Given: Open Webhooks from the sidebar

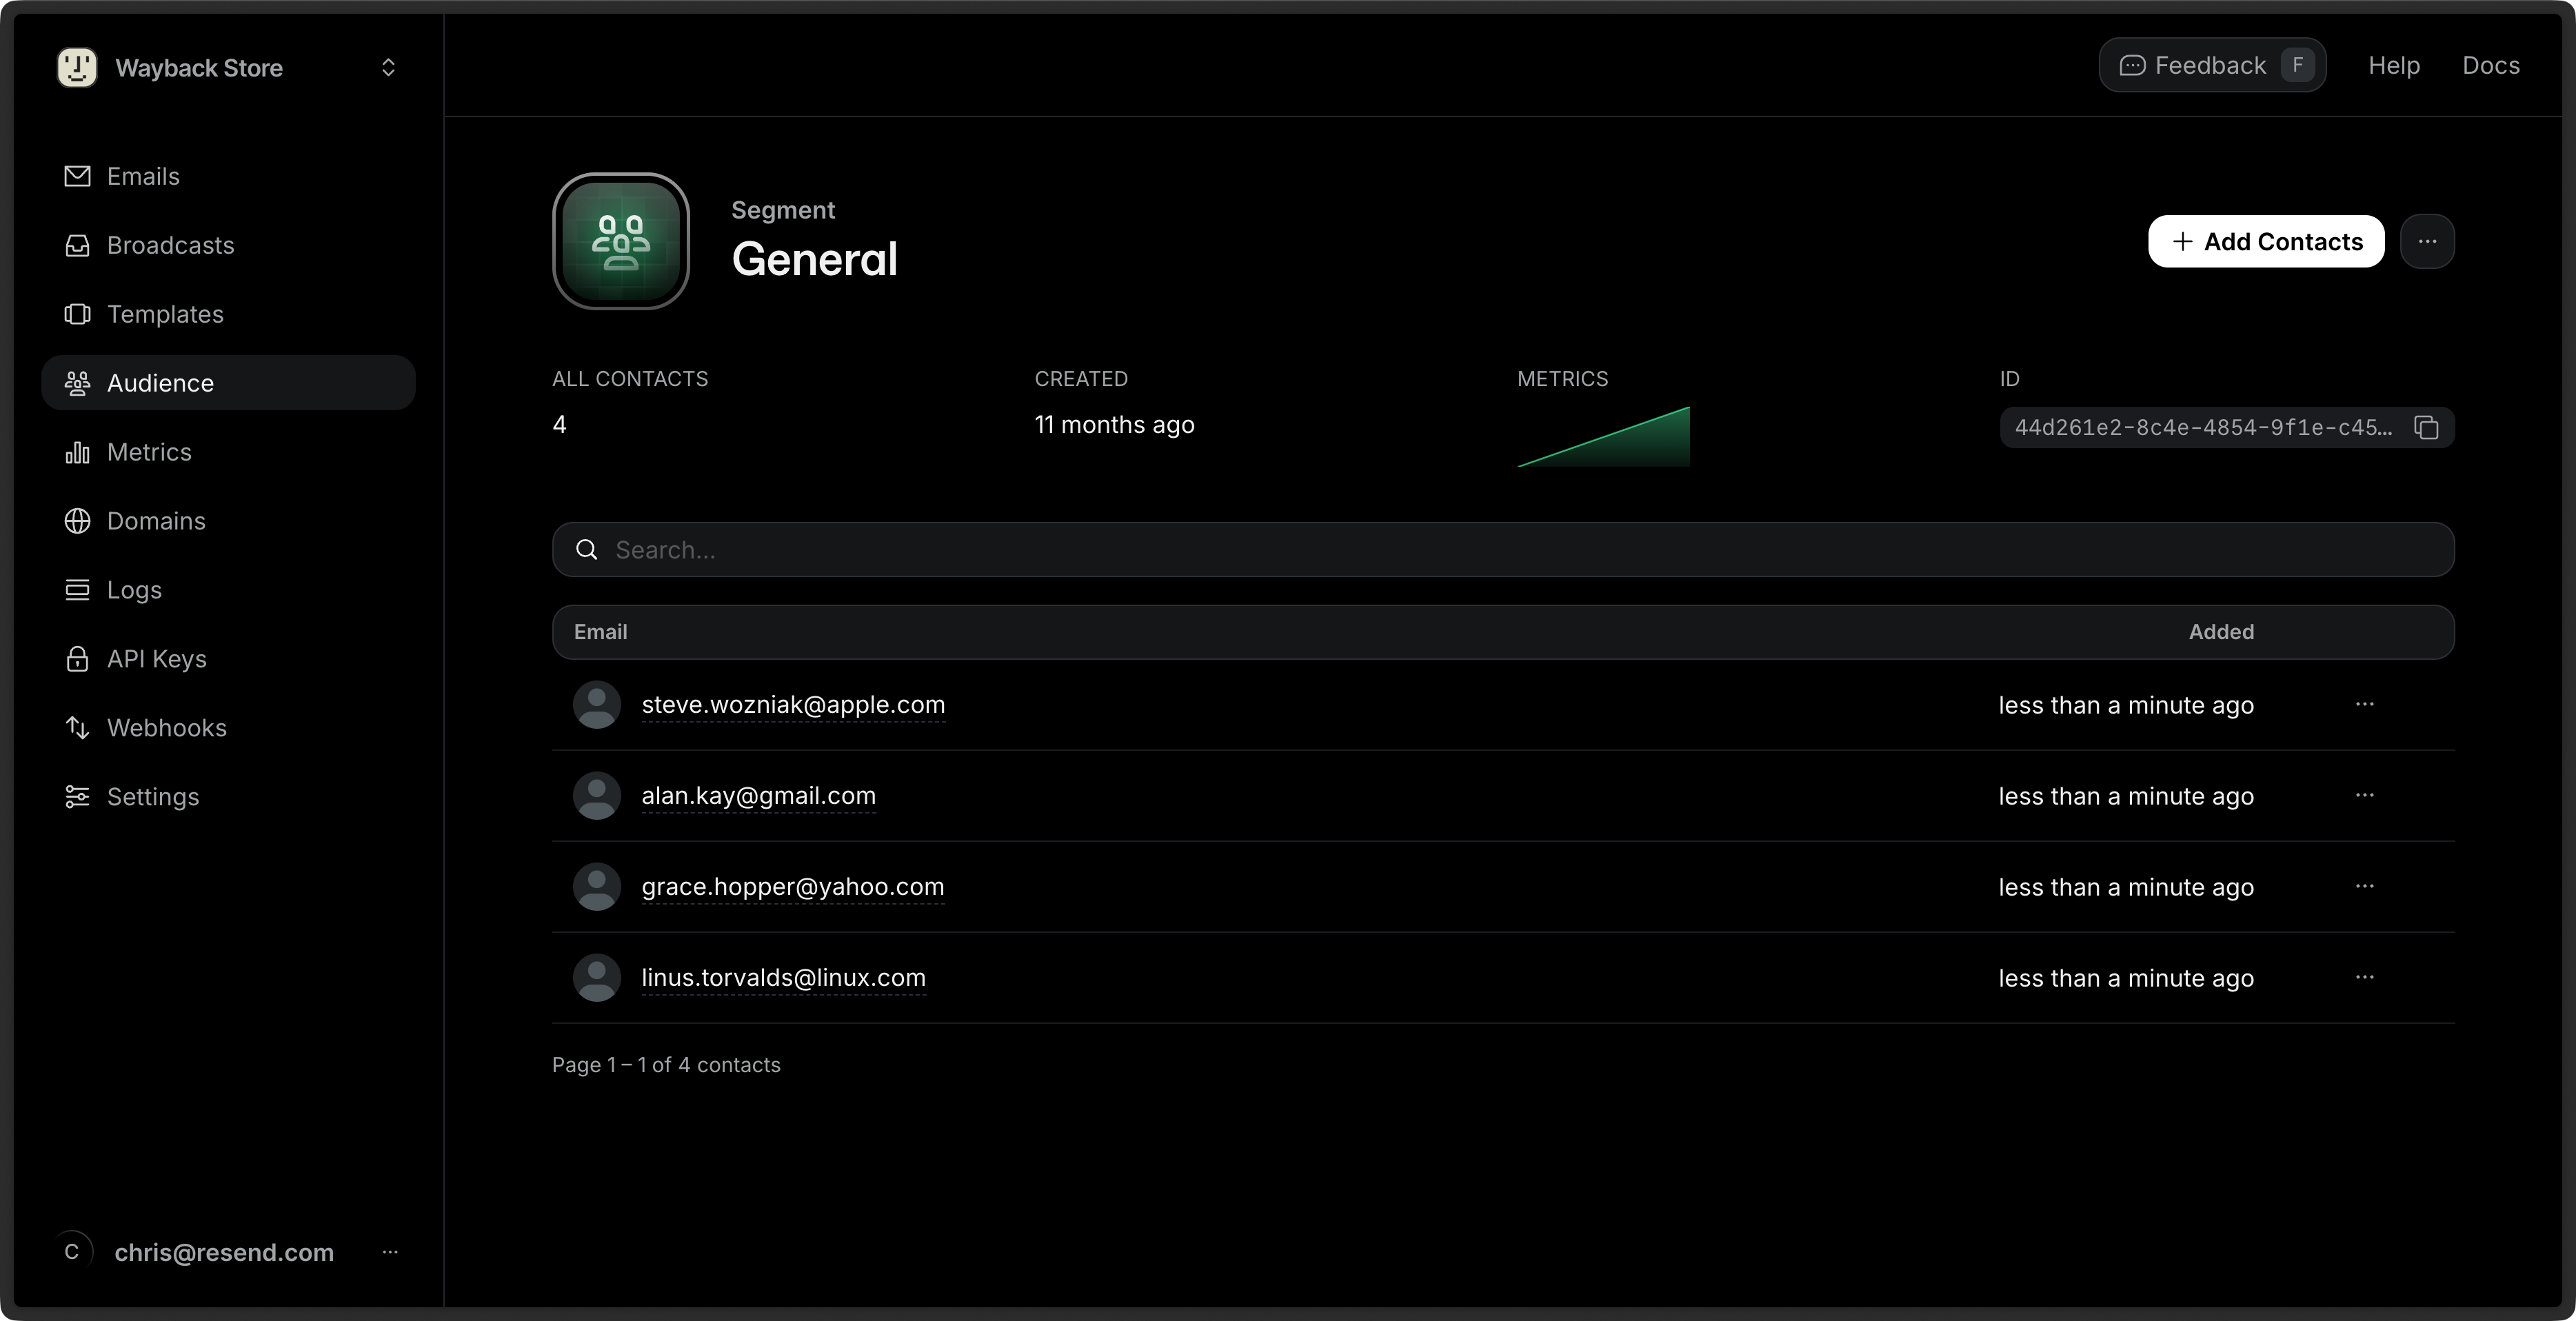Looking at the screenshot, I should (166, 728).
